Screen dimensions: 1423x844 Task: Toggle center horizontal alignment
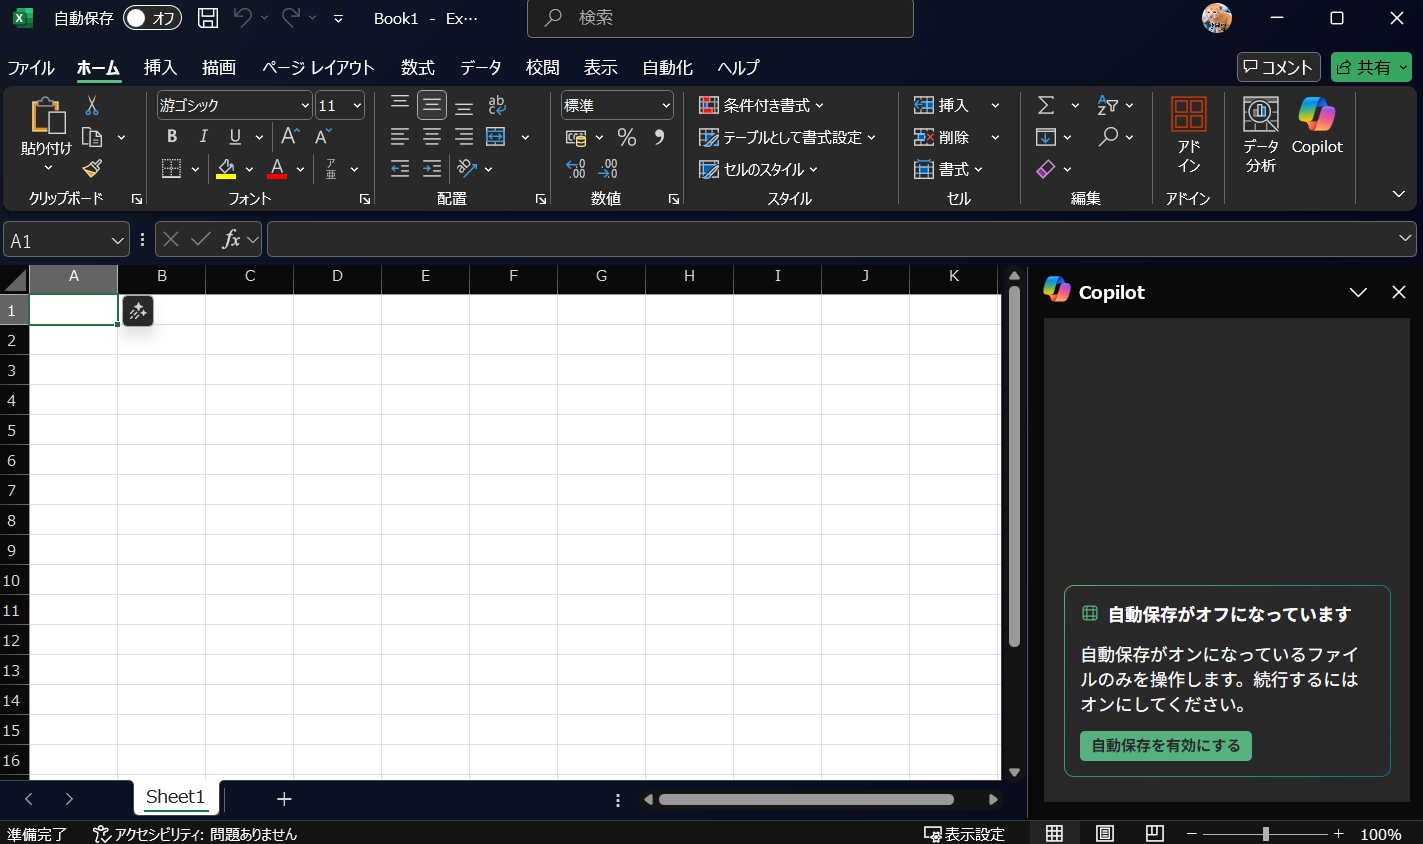[x=432, y=136]
